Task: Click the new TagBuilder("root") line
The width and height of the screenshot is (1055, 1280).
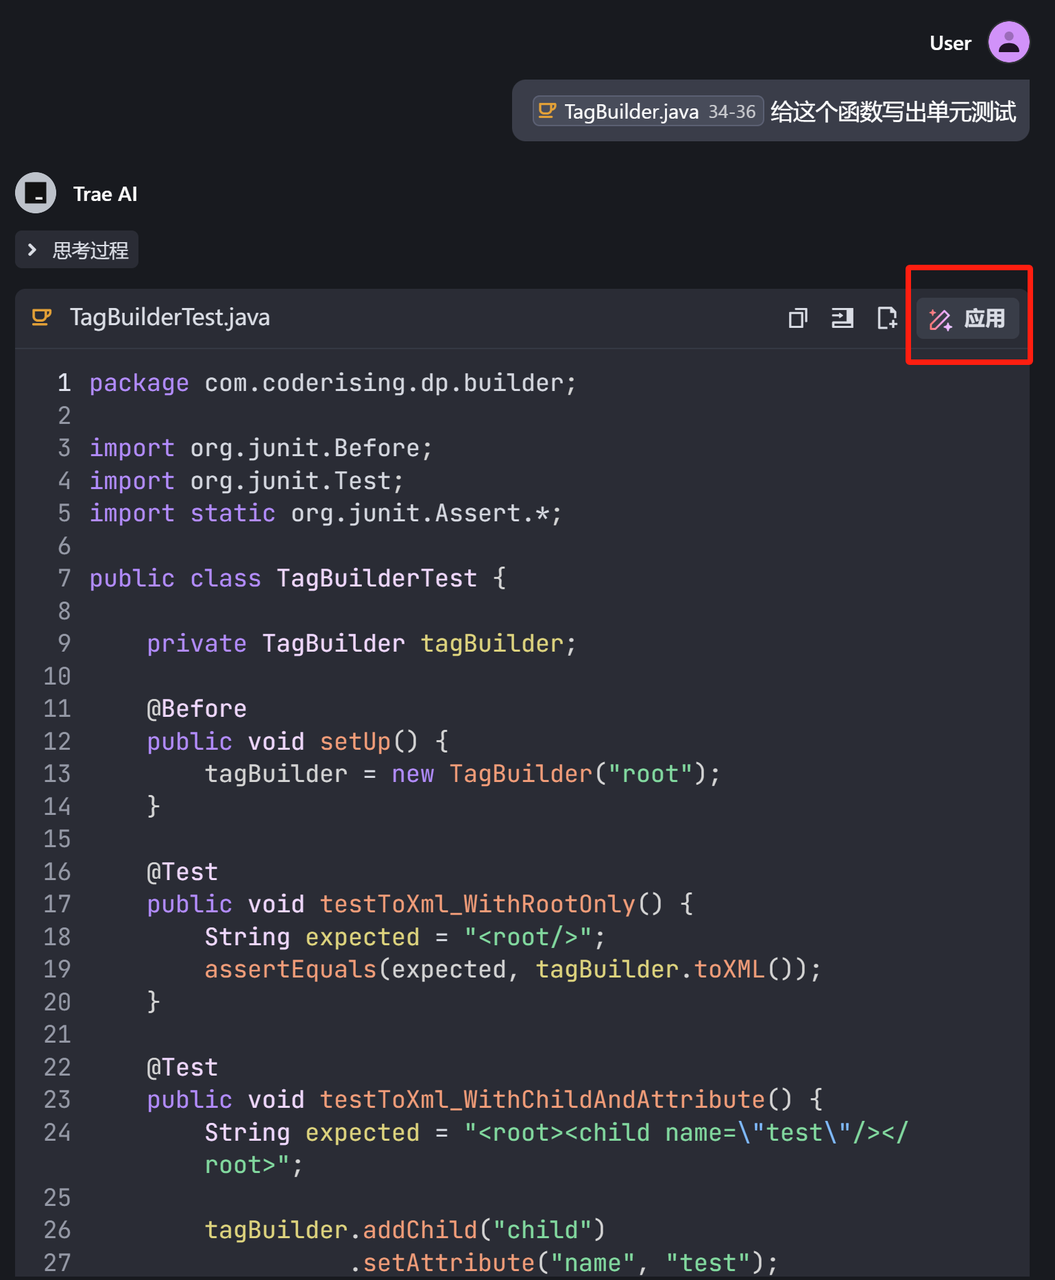Action: [x=463, y=773]
